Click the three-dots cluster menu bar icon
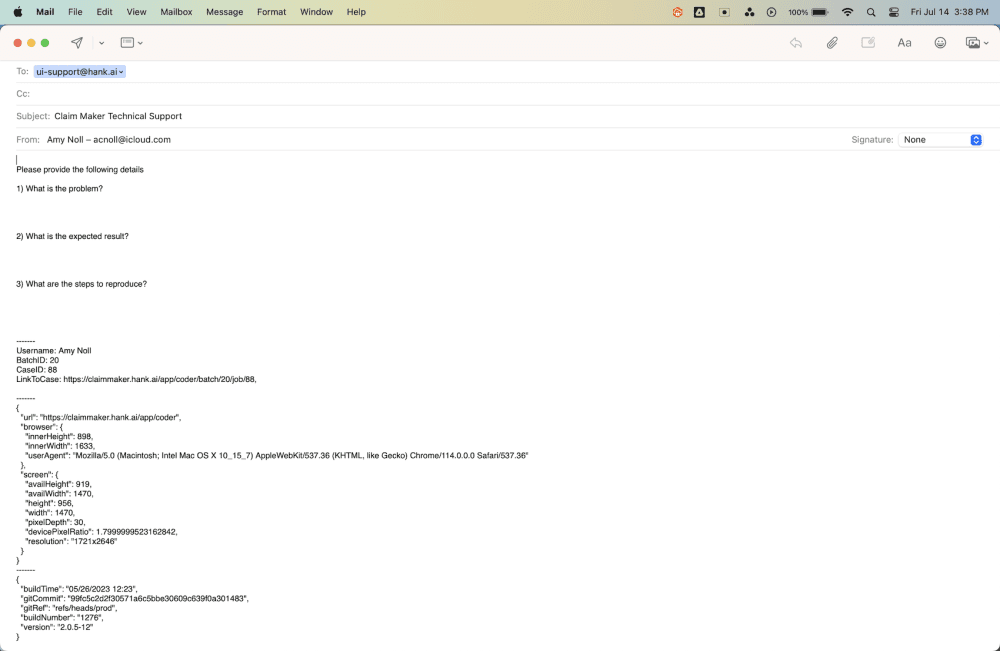Viewport: 1000px width, 651px height. (749, 11)
